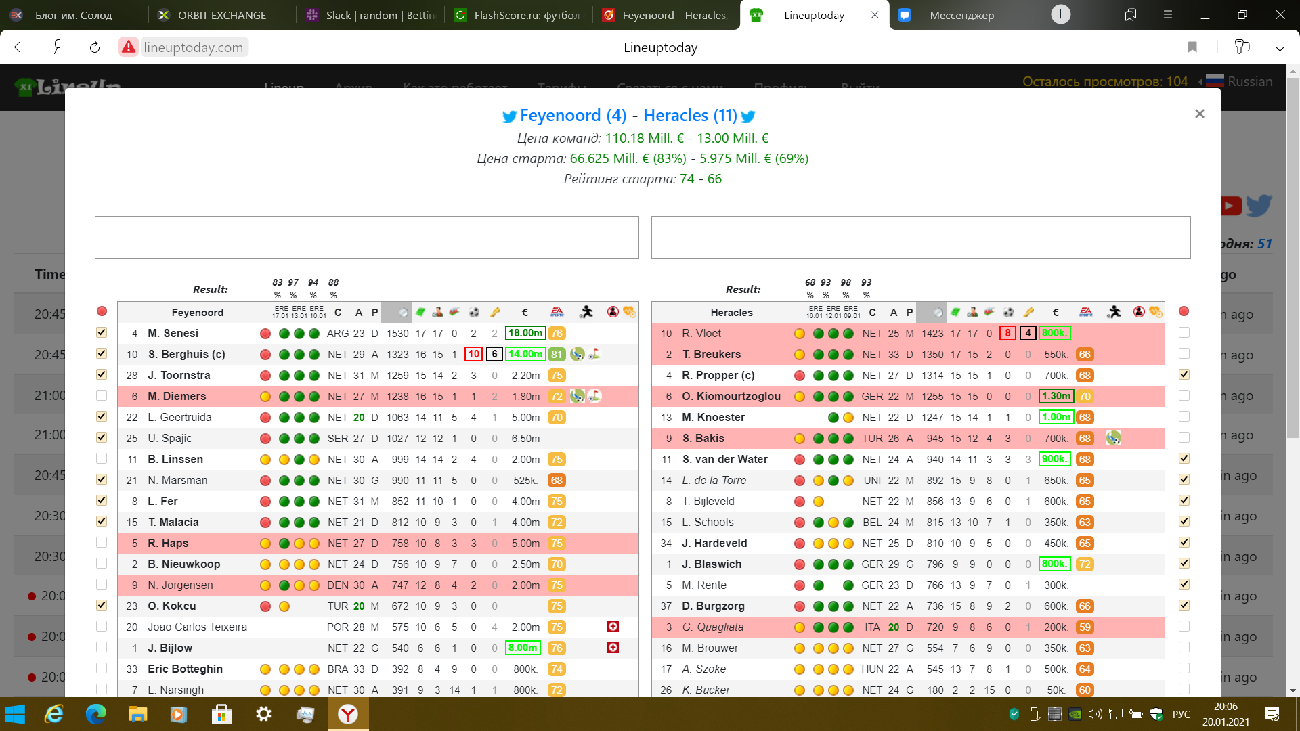Click the running player icon in Feyenoord header

pyautogui.click(x=587, y=312)
